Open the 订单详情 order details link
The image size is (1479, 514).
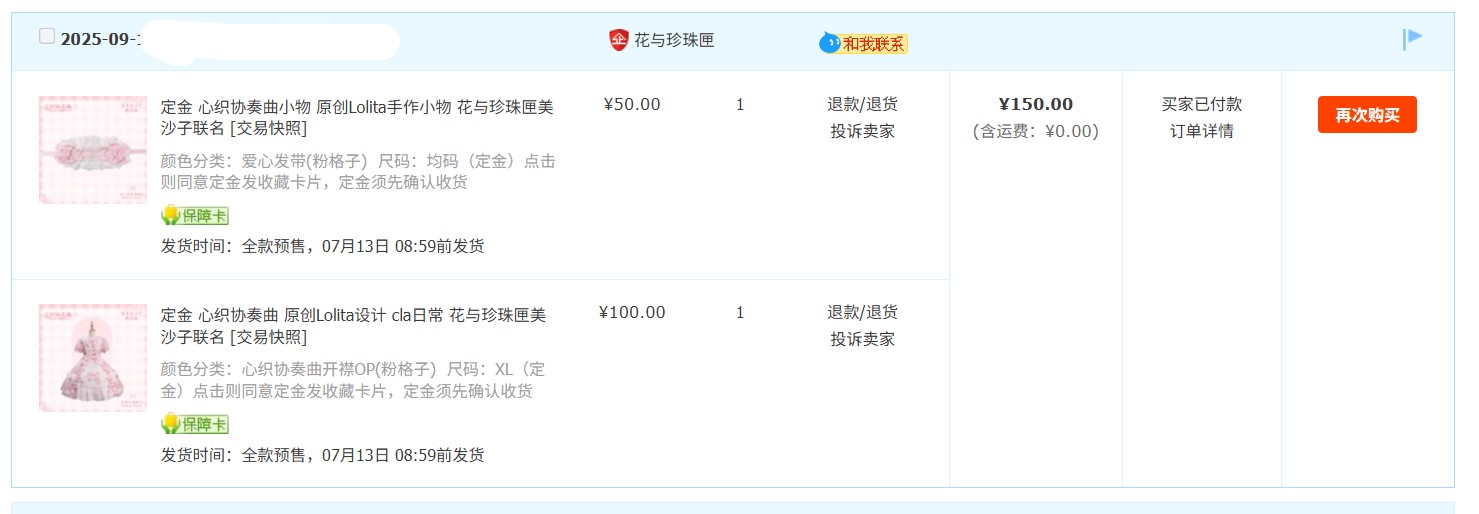tap(1202, 131)
